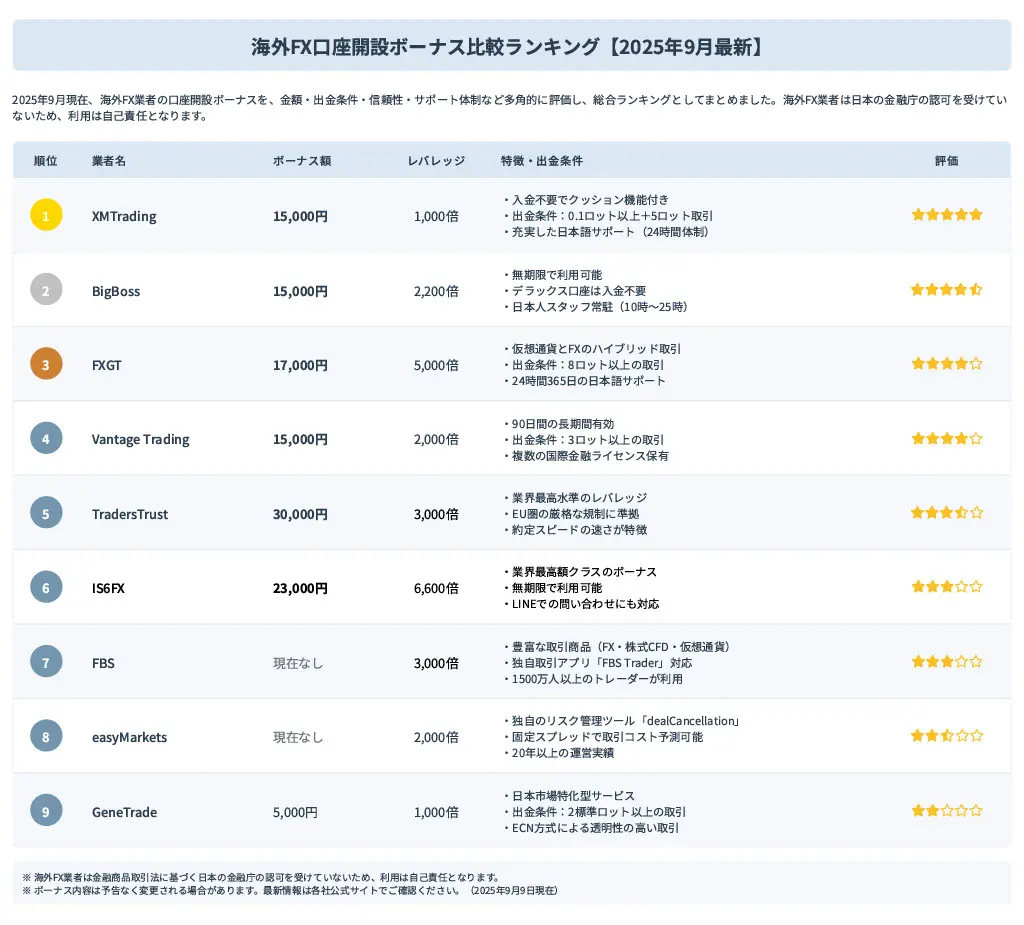The height and width of the screenshot is (925, 1024).
Task: Click the page title heading banner
Action: coord(512,45)
